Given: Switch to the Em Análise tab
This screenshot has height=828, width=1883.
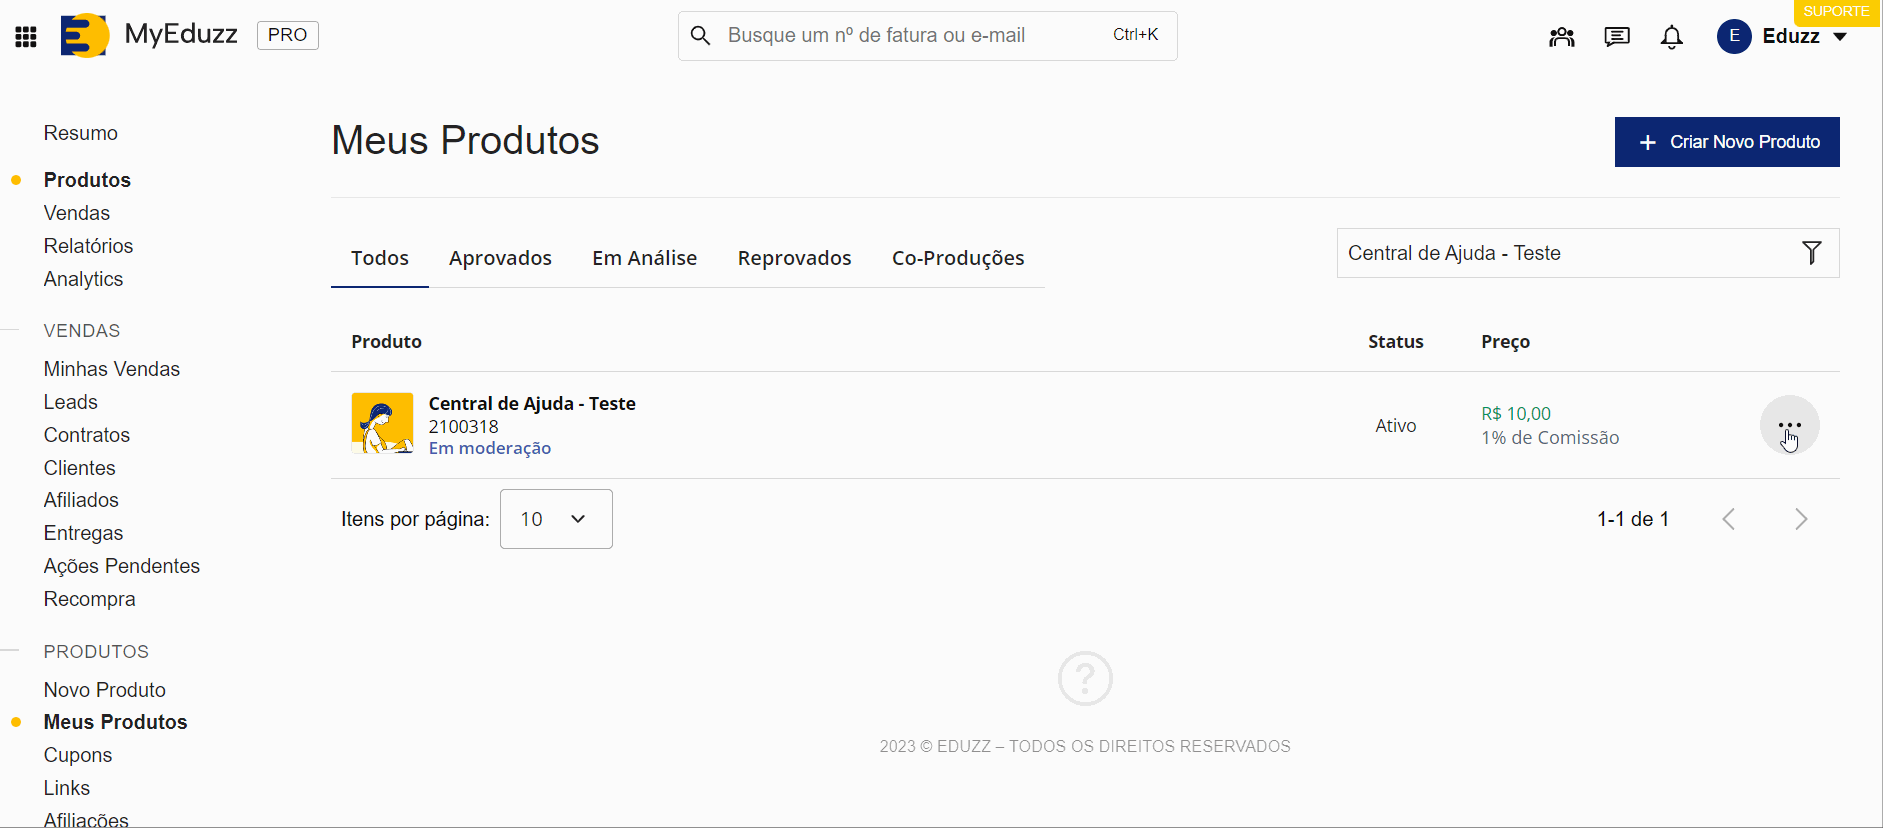Looking at the screenshot, I should click(644, 258).
